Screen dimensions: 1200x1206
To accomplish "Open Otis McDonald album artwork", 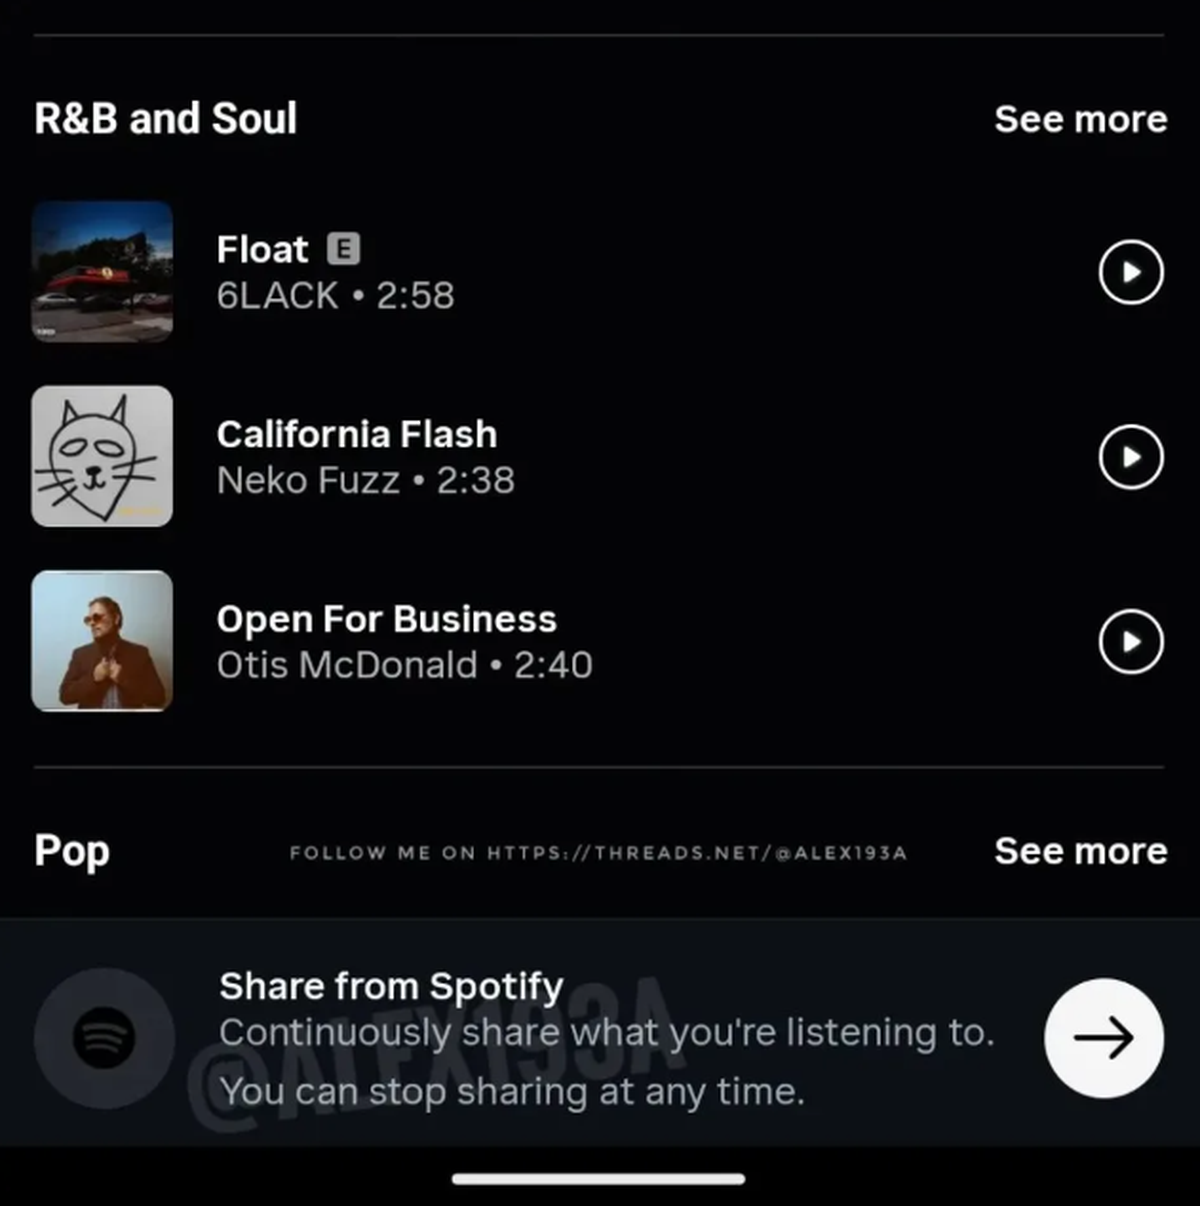I will pos(102,641).
